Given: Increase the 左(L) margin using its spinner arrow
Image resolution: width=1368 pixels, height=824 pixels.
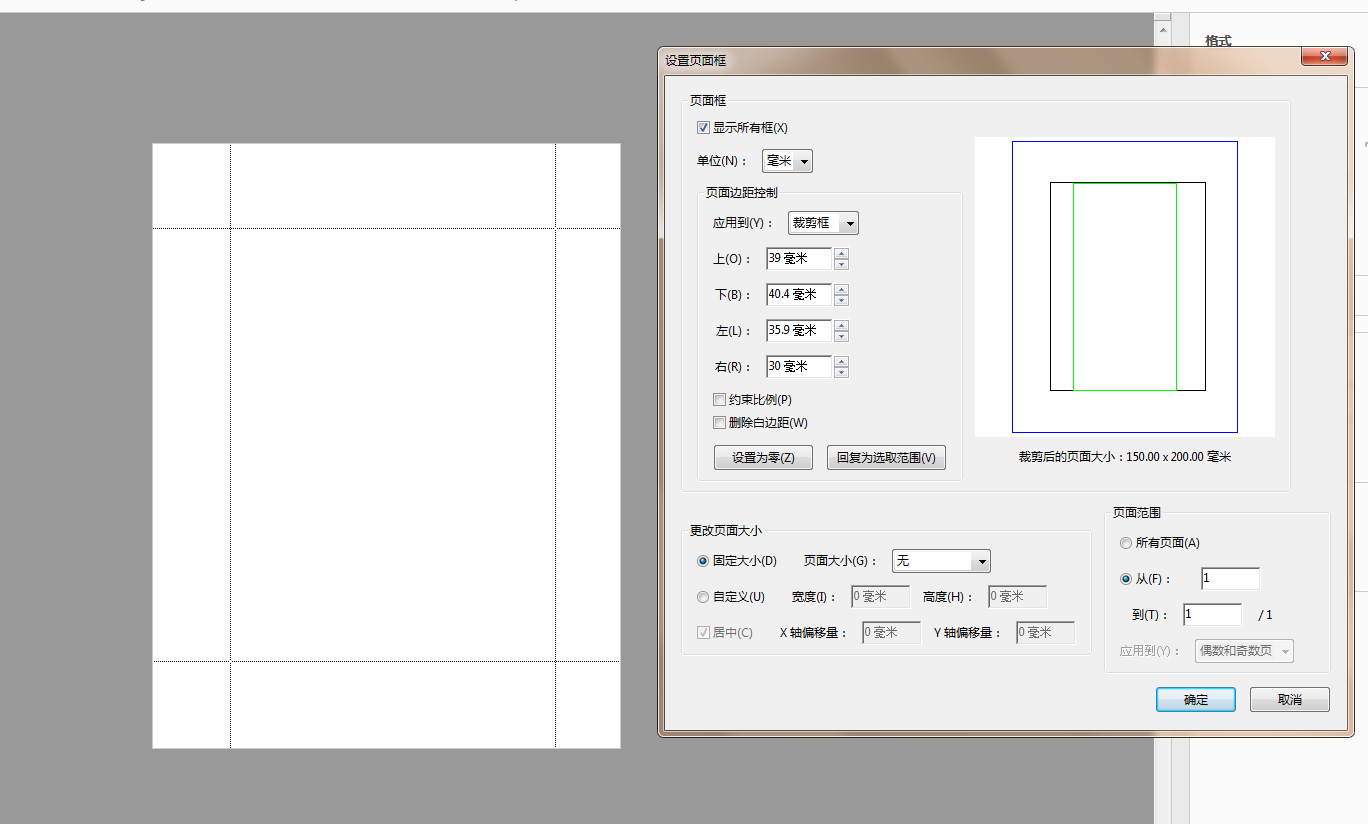Looking at the screenshot, I should click(840, 325).
